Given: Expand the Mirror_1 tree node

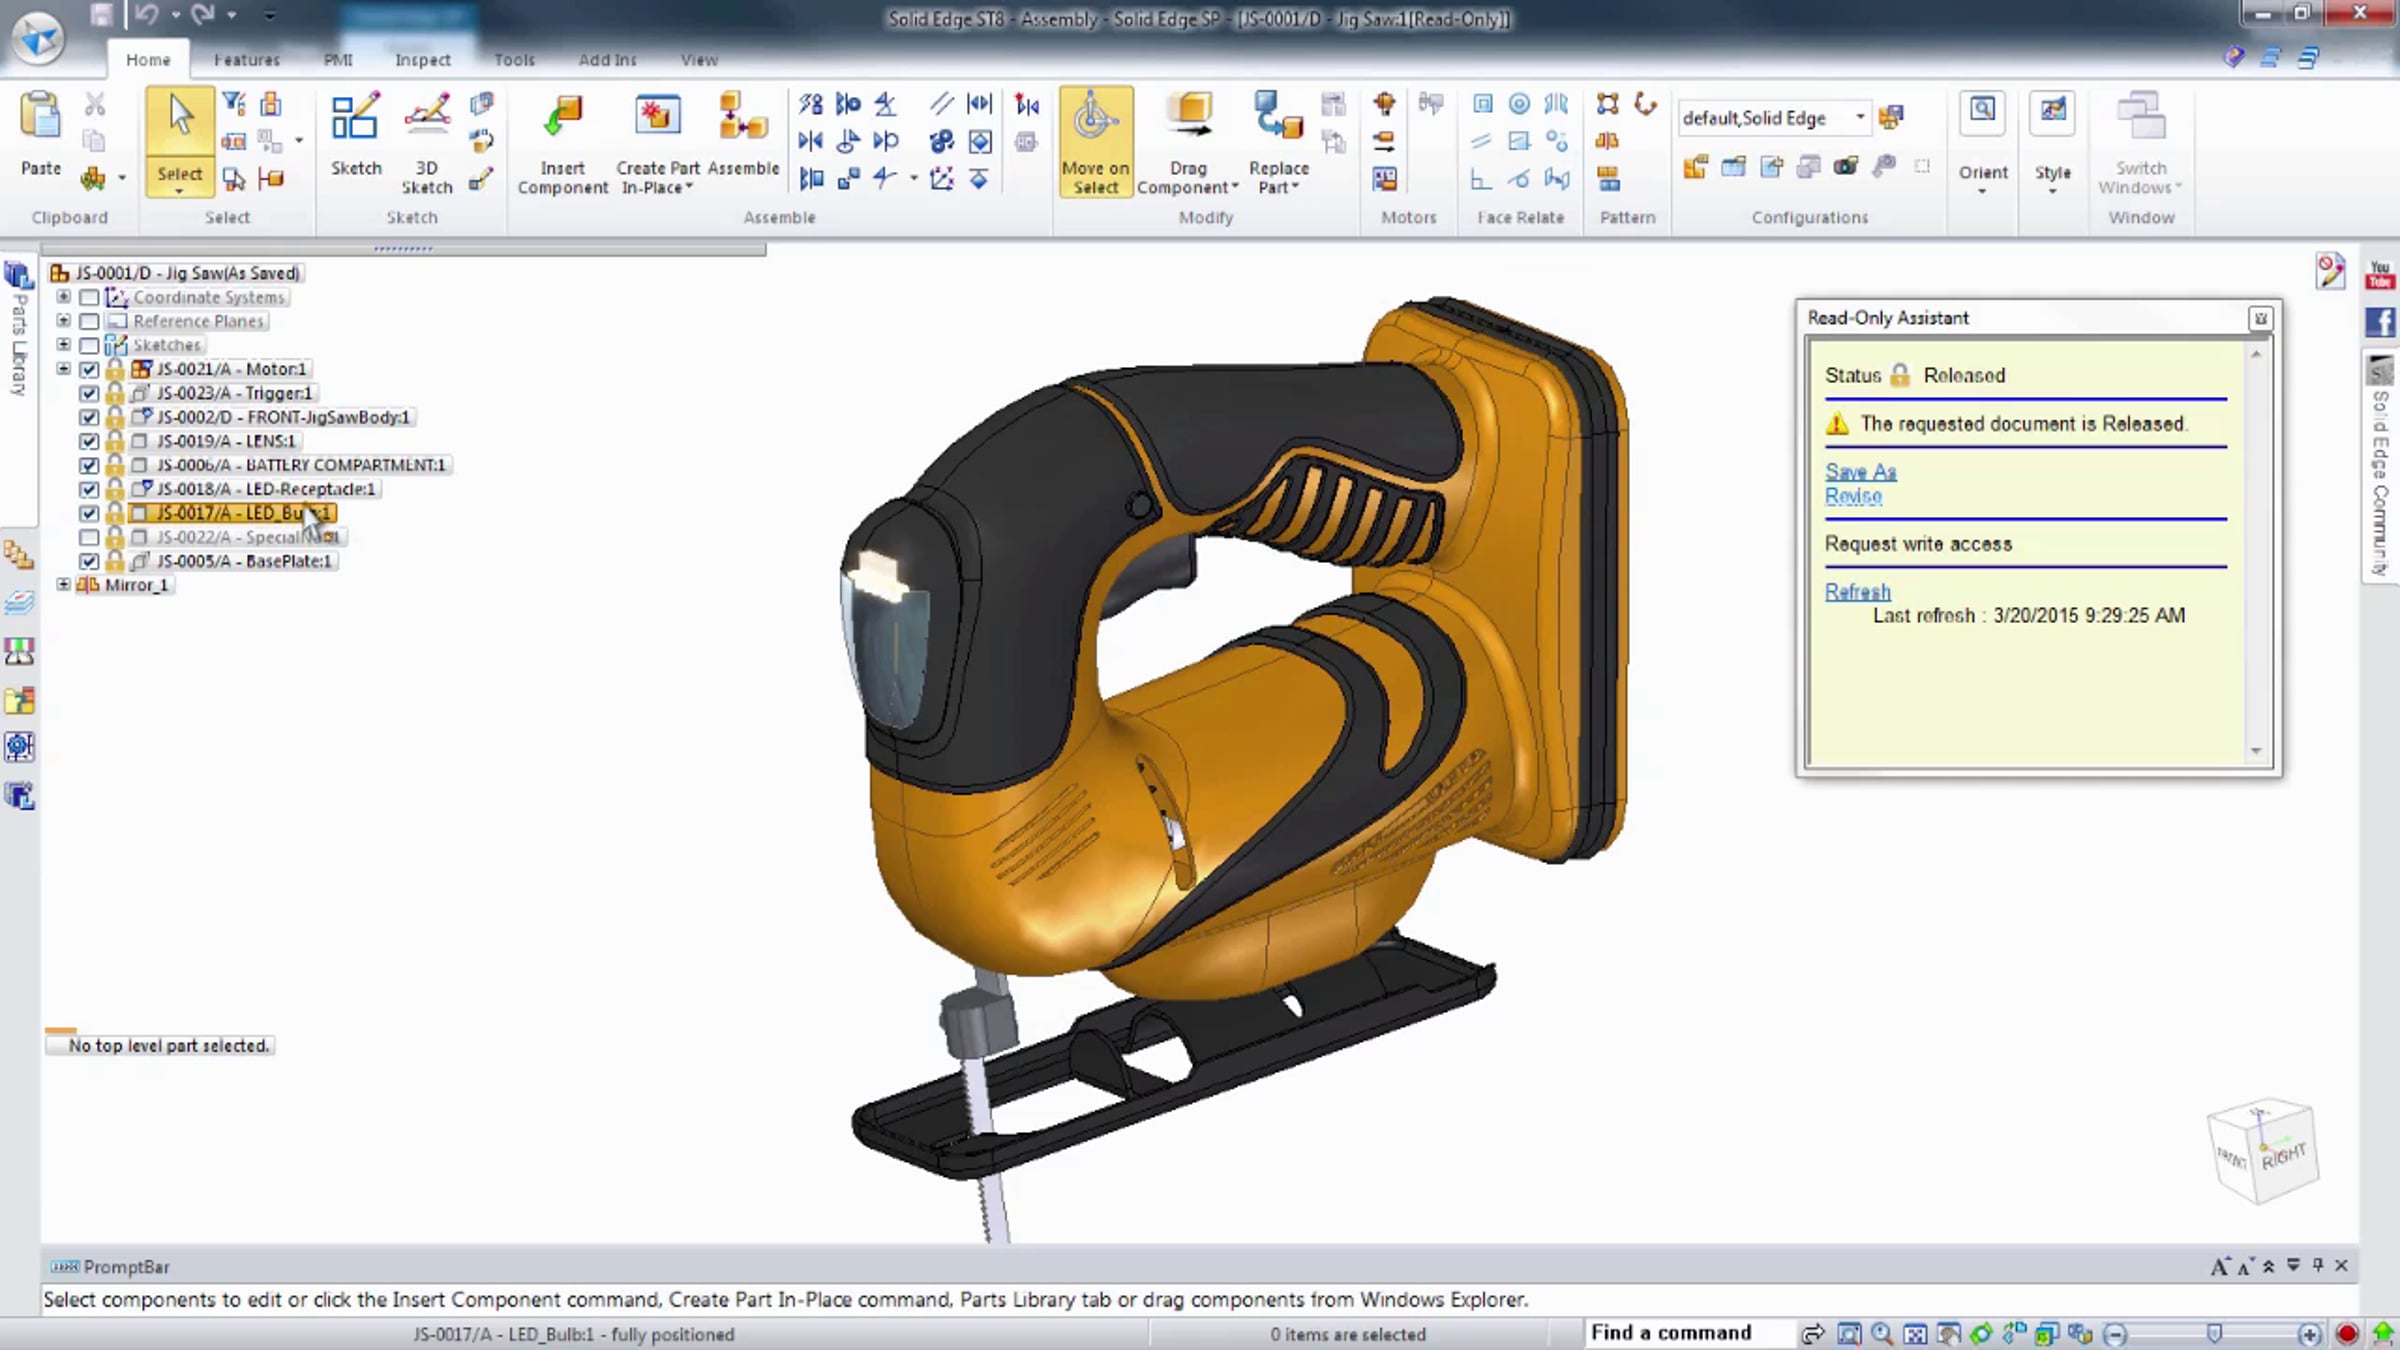Looking at the screenshot, I should (63, 584).
